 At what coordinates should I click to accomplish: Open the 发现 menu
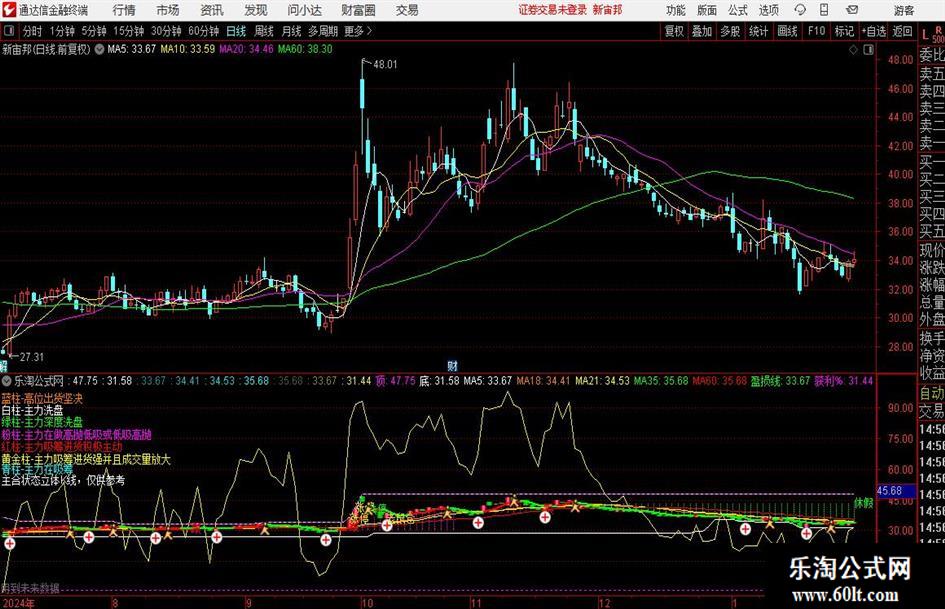pyautogui.click(x=256, y=10)
